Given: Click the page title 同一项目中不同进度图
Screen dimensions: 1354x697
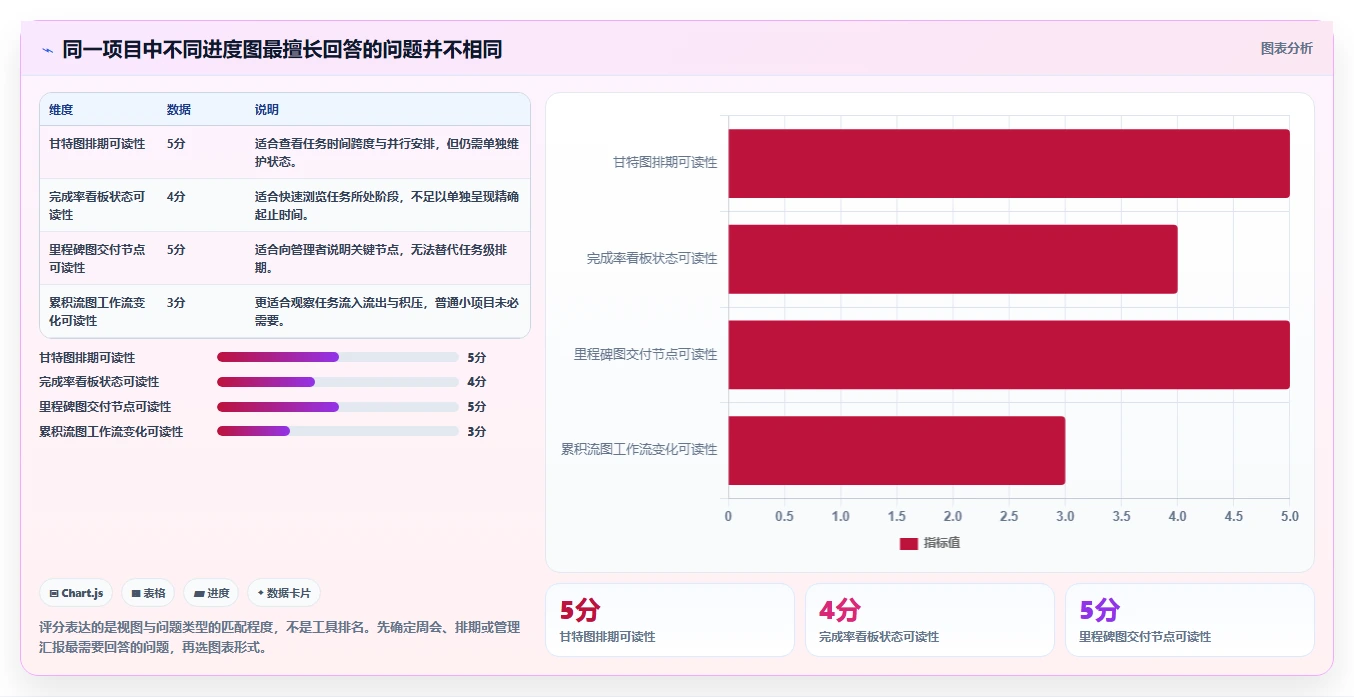Looking at the screenshot, I should pyautogui.click(x=282, y=50).
